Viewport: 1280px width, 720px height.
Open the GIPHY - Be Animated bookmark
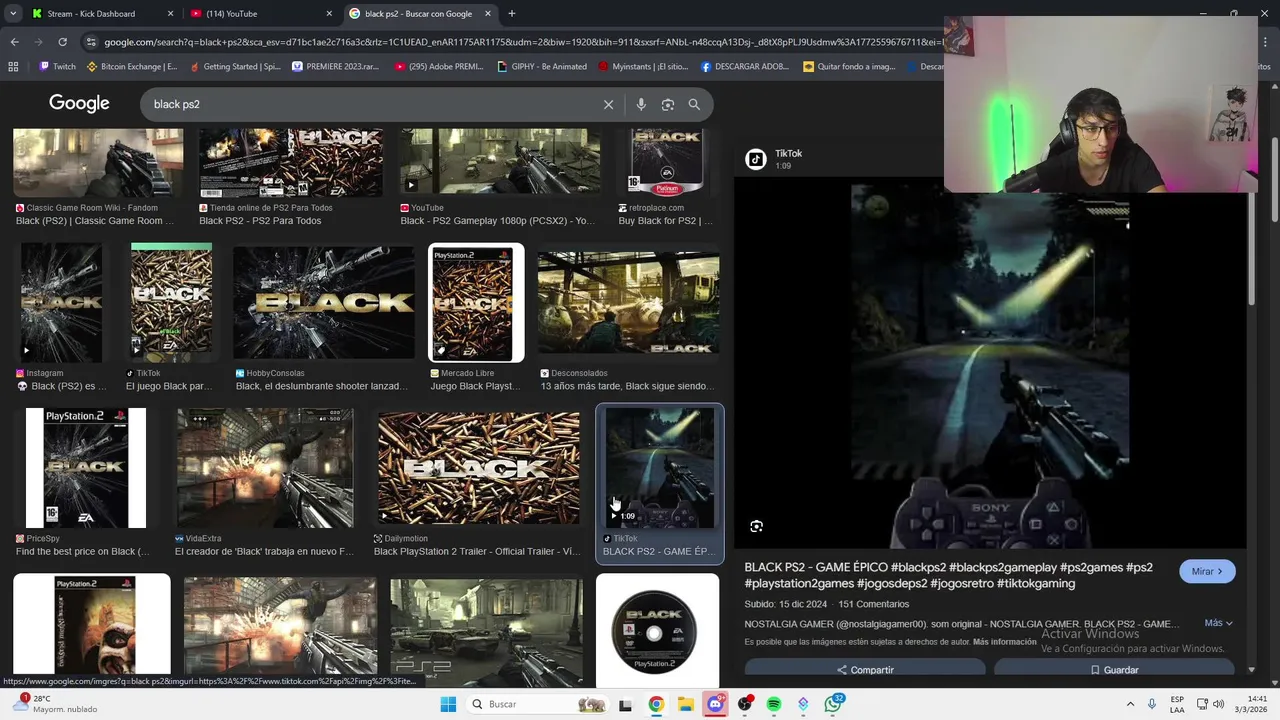pos(542,67)
